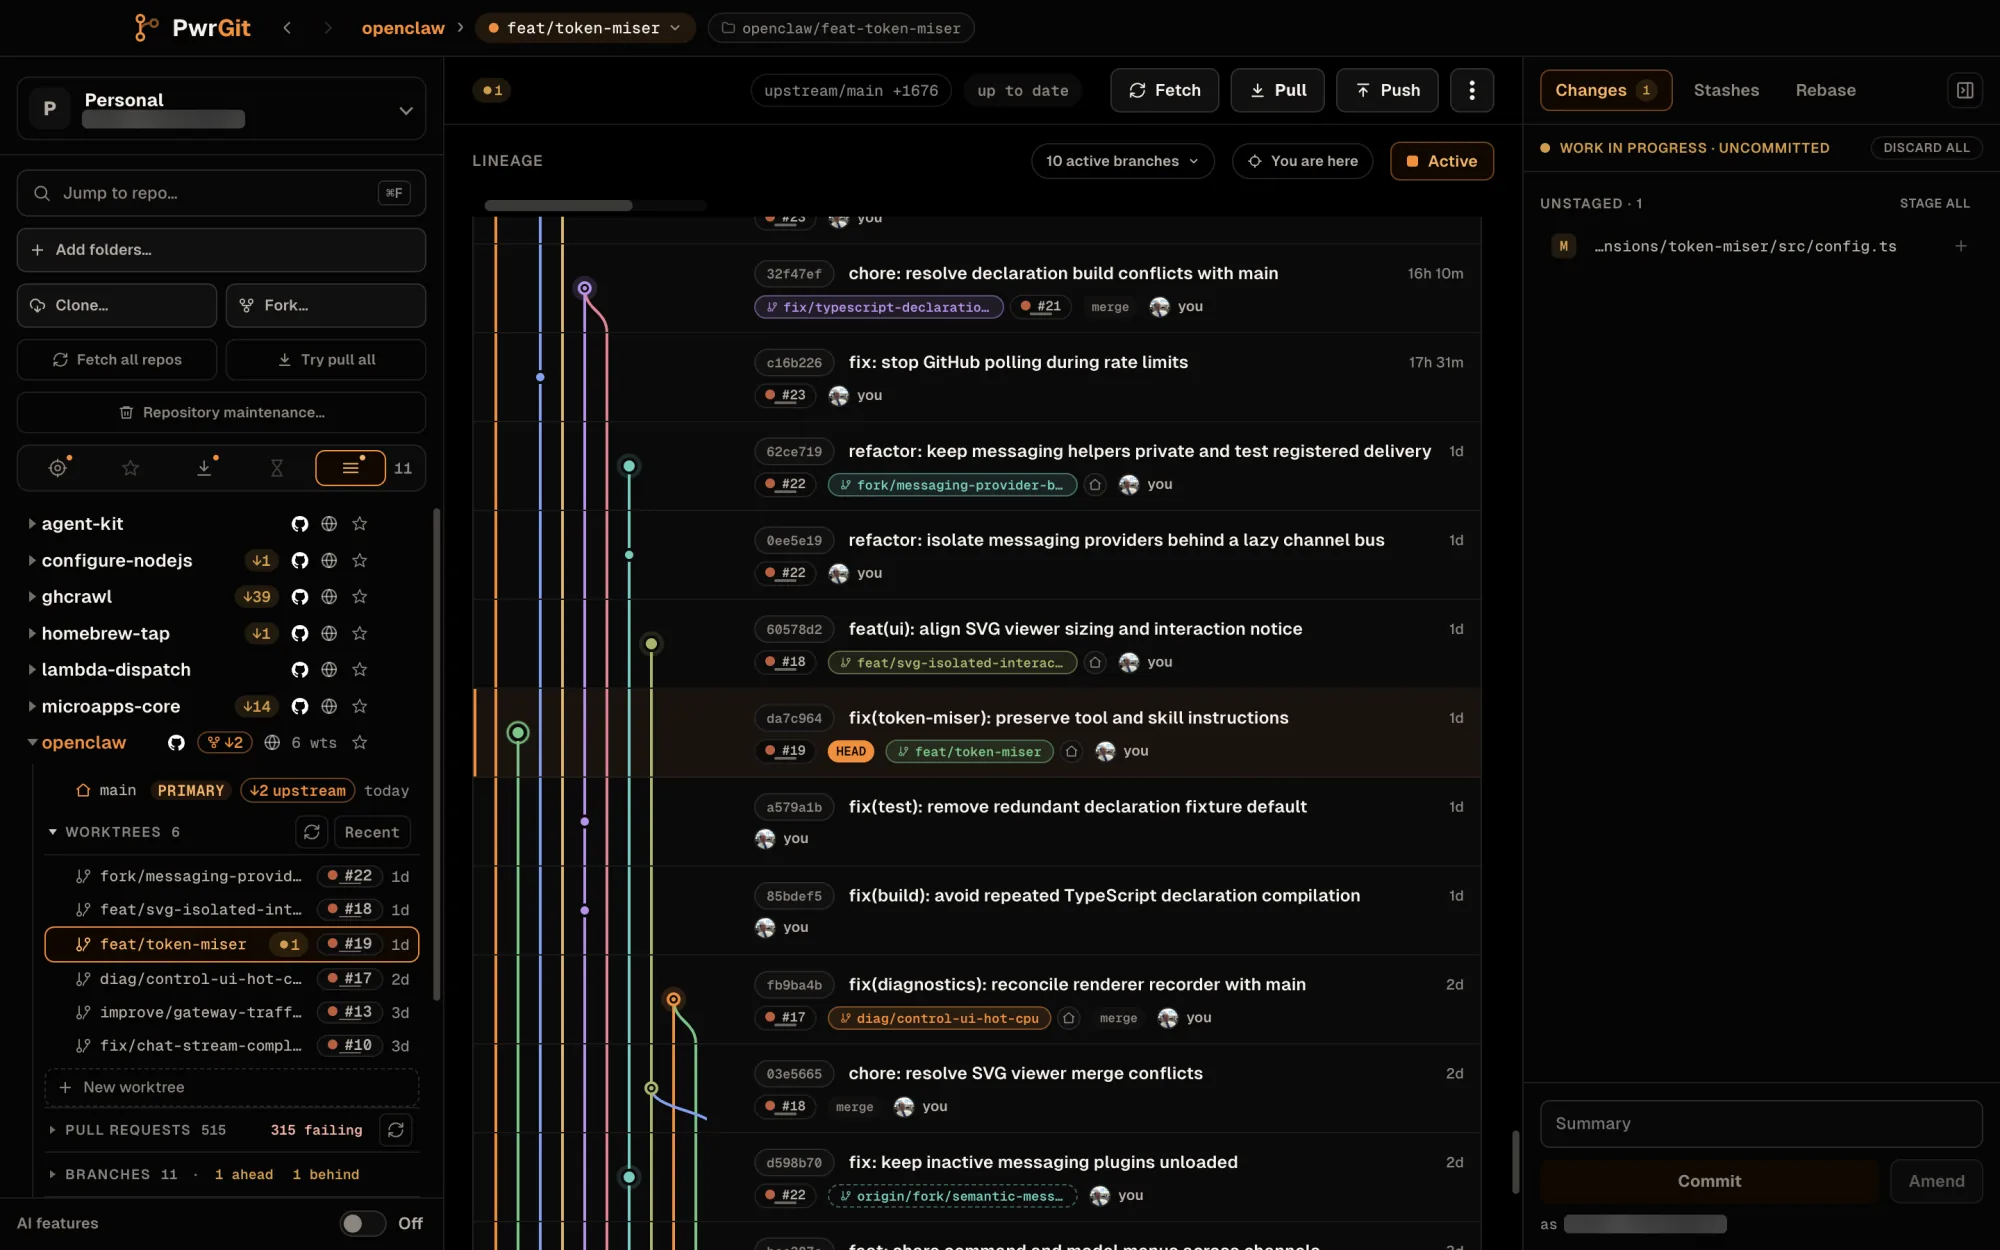This screenshot has height=1250, width=2000.
Task: Switch to the Changes tab
Action: coord(1605,90)
